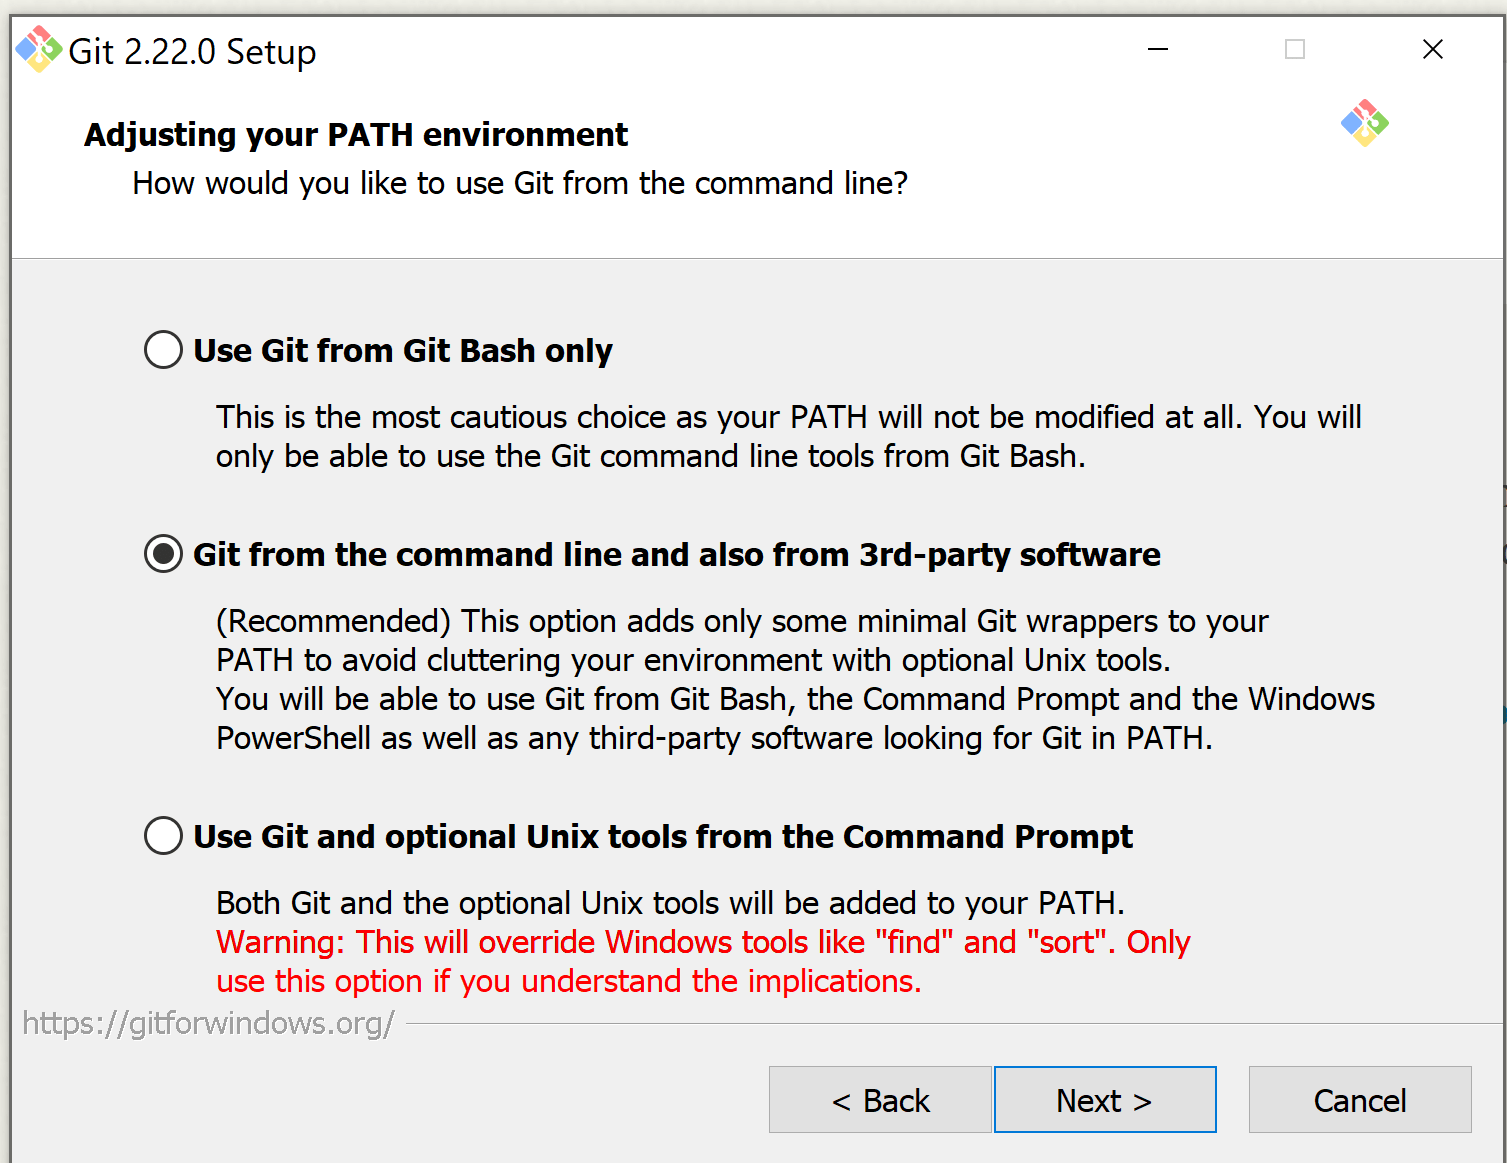Click the 'Git 2.22.0 Setup' window title
This screenshot has height=1163, width=1507.
[x=192, y=51]
